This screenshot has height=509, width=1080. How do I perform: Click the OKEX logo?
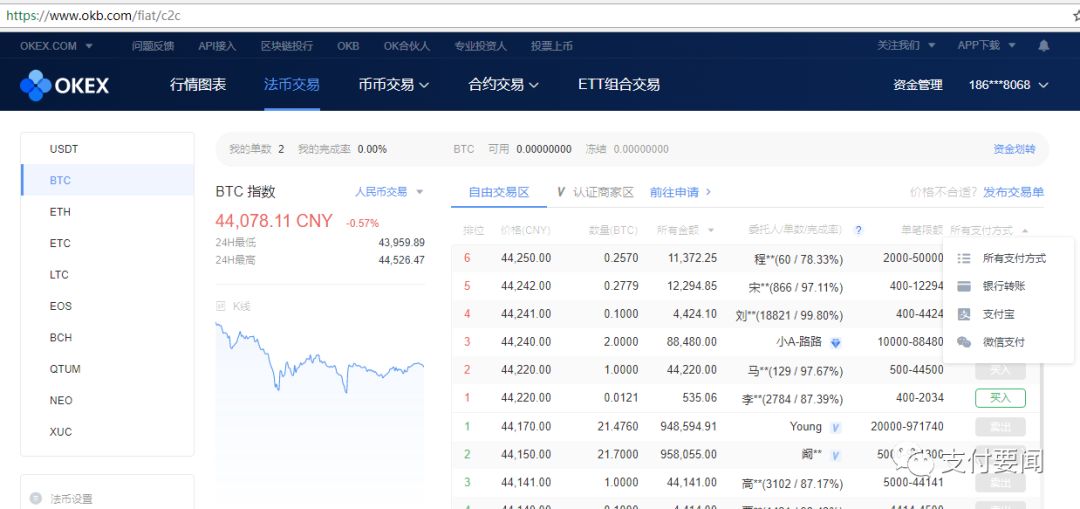click(x=64, y=85)
